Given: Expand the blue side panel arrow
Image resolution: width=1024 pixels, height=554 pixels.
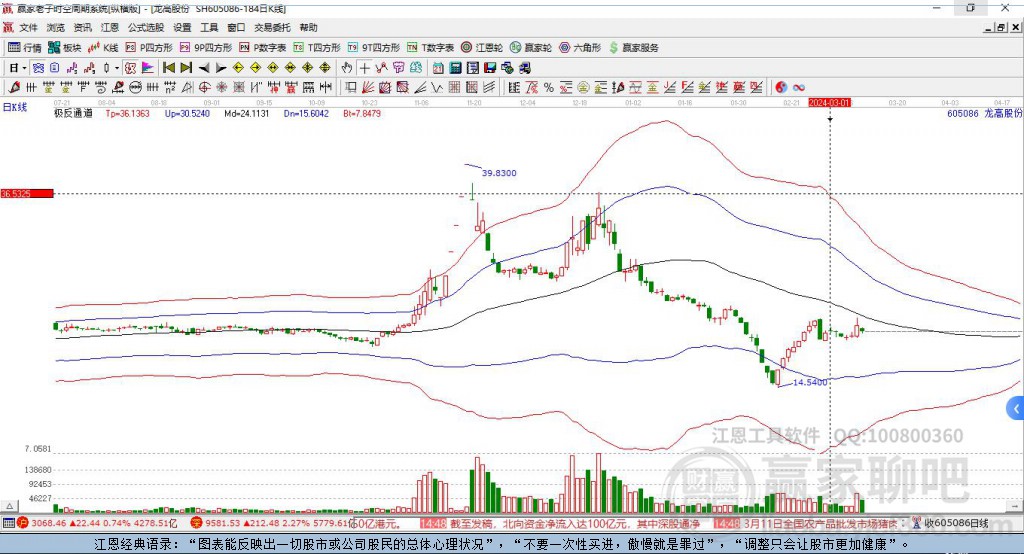Looking at the screenshot, I should [x=1016, y=410].
